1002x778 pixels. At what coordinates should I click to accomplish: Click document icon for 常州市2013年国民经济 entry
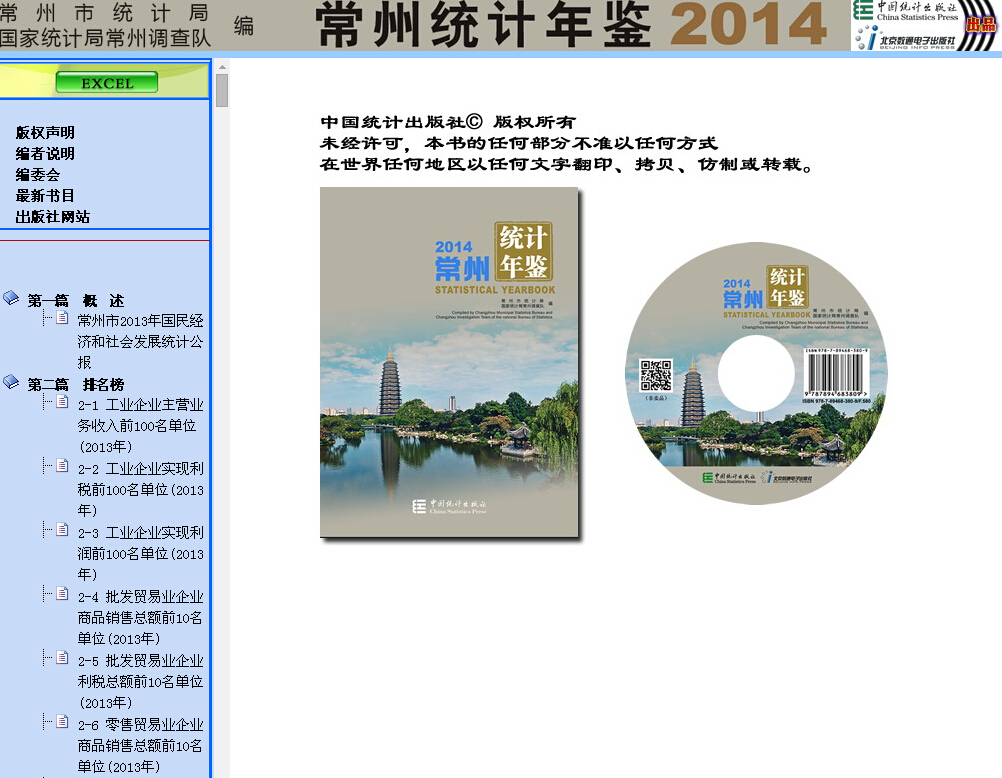click(62, 318)
